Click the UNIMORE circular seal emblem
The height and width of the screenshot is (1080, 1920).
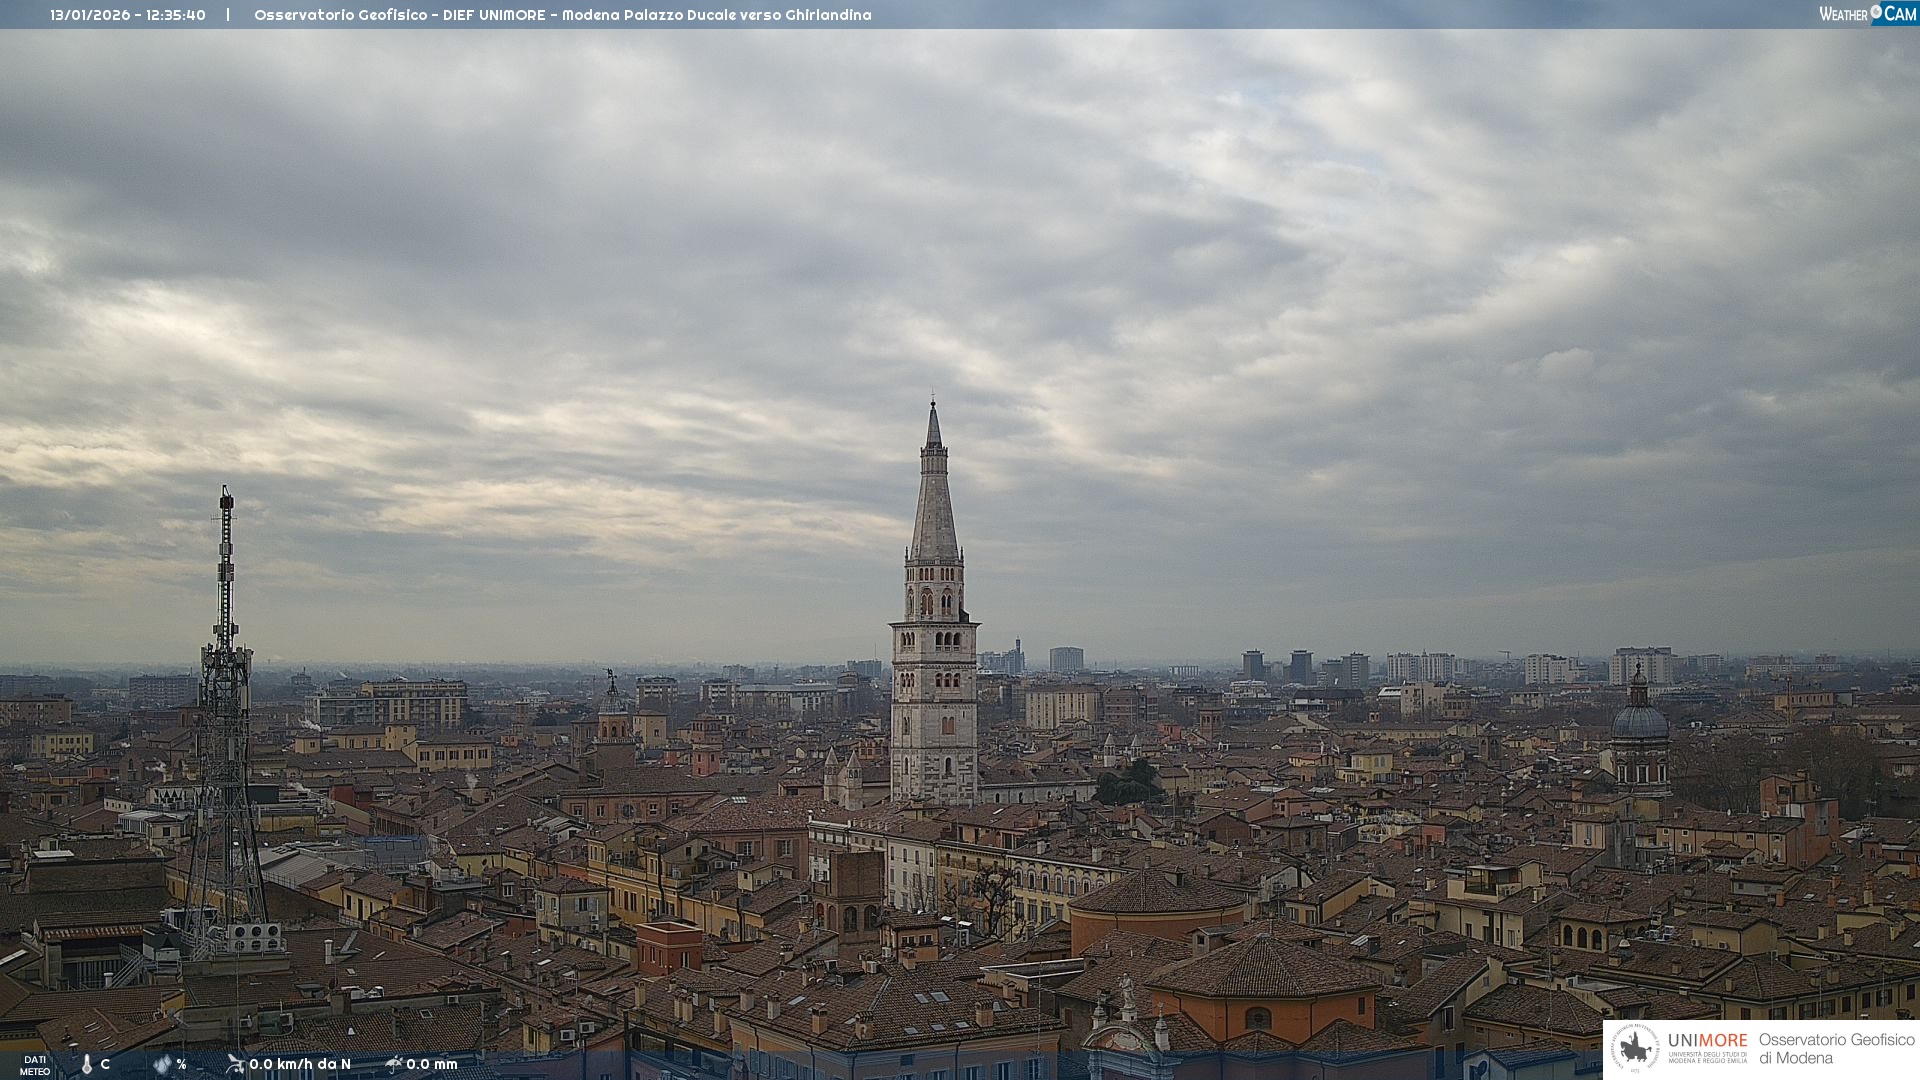1636,1049
